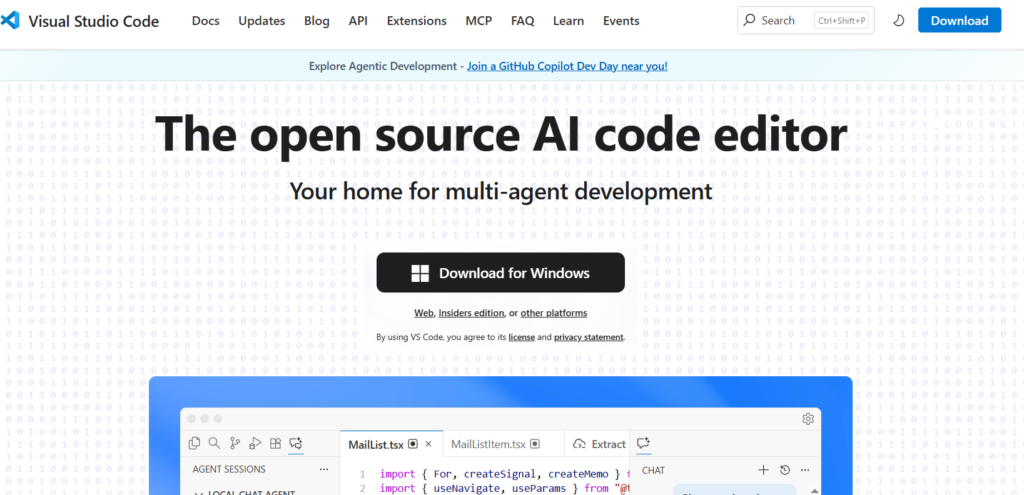Open the Run and Debug icon
This screenshot has width=1024, height=495.
tap(255, 443)
